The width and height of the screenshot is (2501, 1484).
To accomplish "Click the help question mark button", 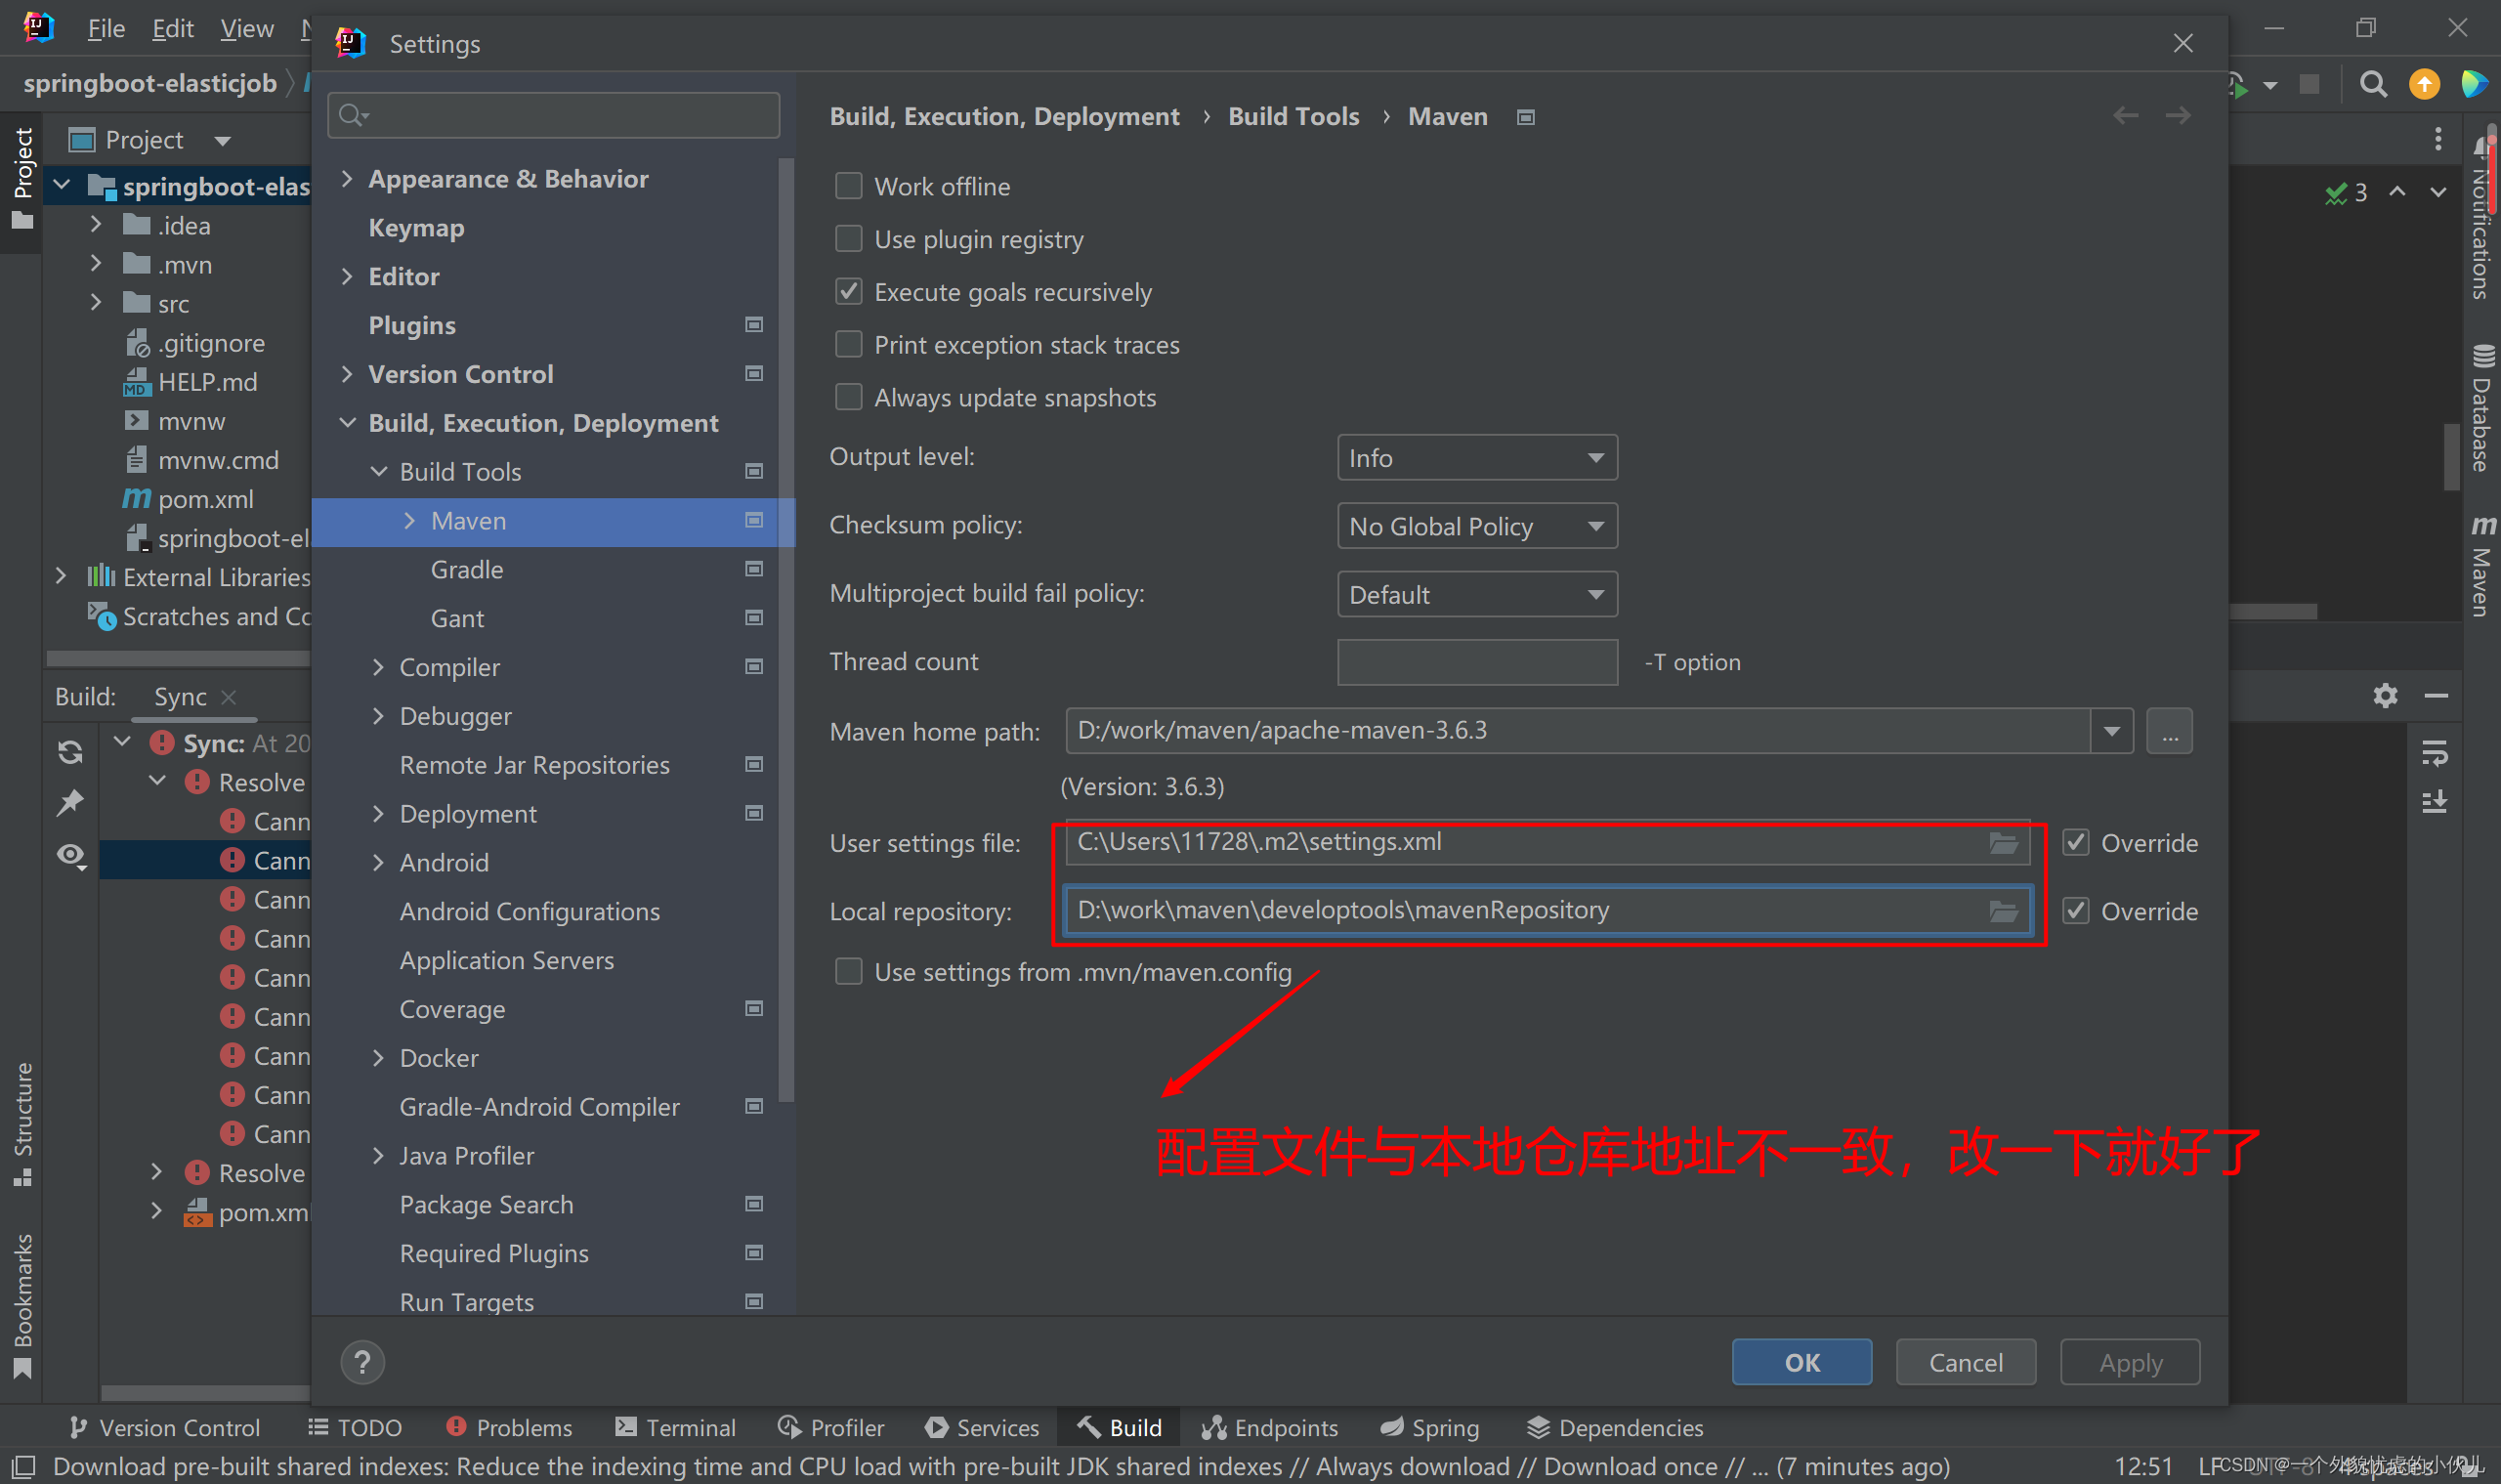I will tap(363, 1361).
